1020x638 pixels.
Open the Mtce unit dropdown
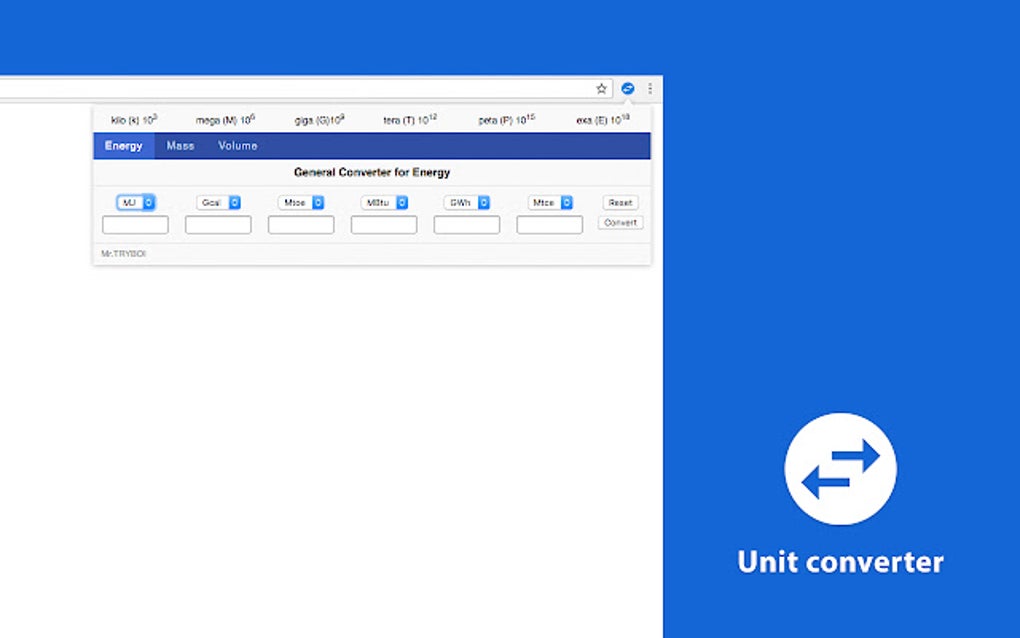(x=550, y=202)
